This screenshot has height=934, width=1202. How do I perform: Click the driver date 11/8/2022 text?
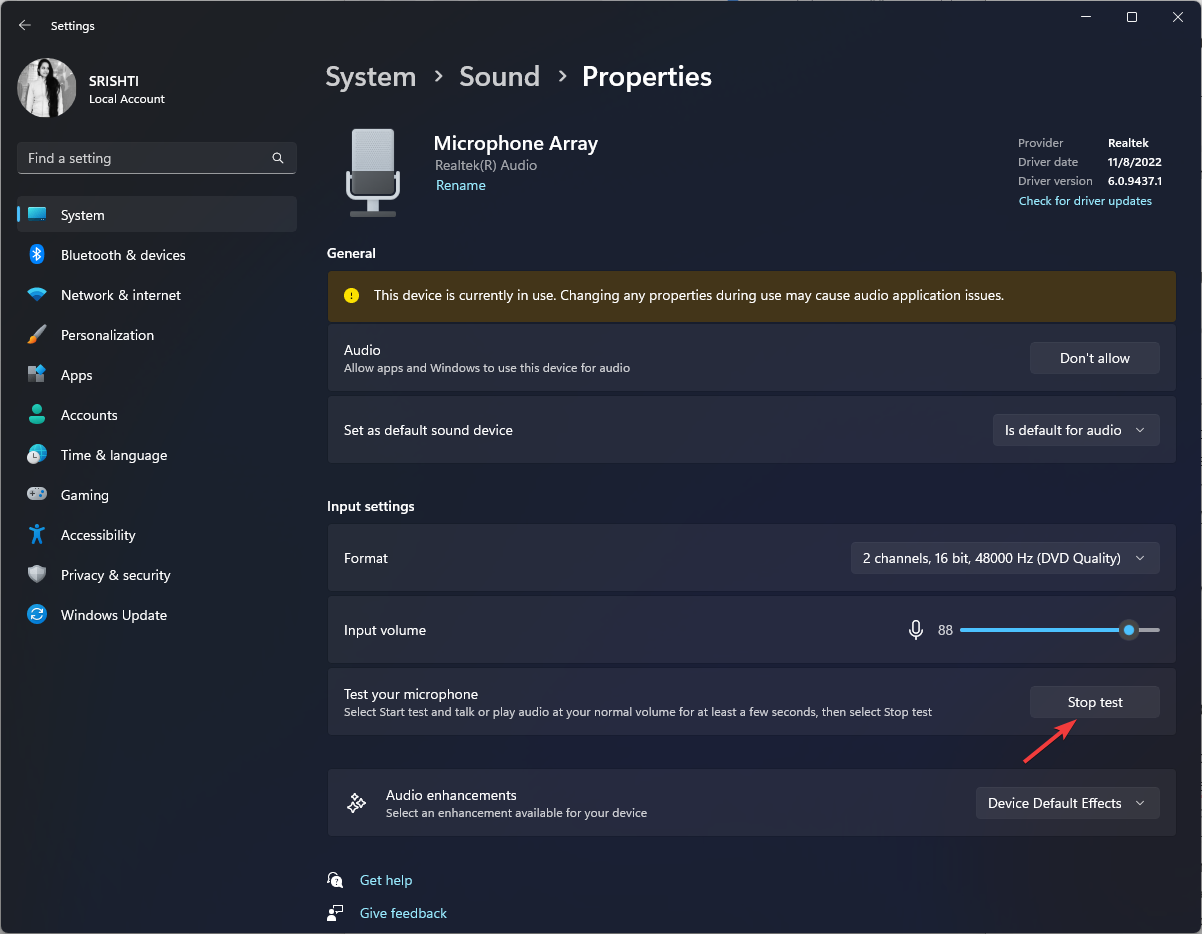tap(1135, 162)
